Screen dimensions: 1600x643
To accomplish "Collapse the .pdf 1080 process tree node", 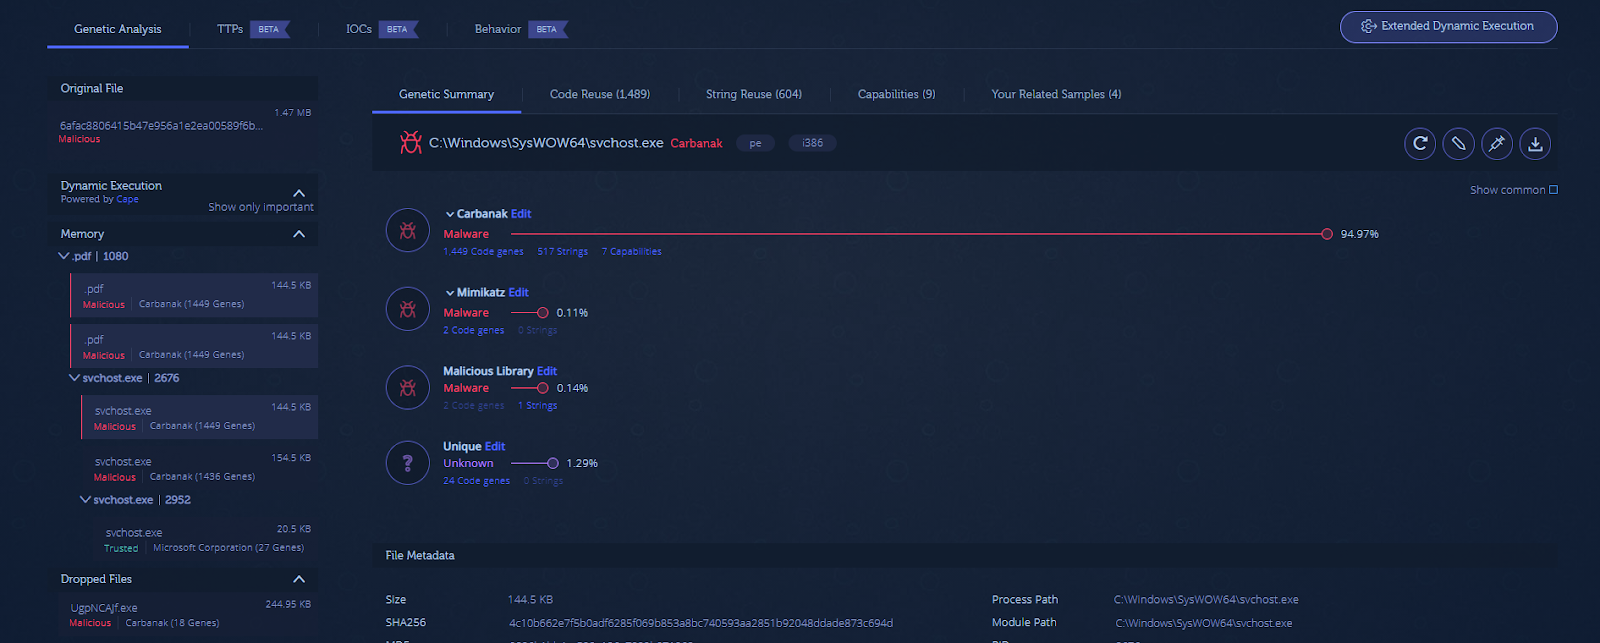I will 64,256.
